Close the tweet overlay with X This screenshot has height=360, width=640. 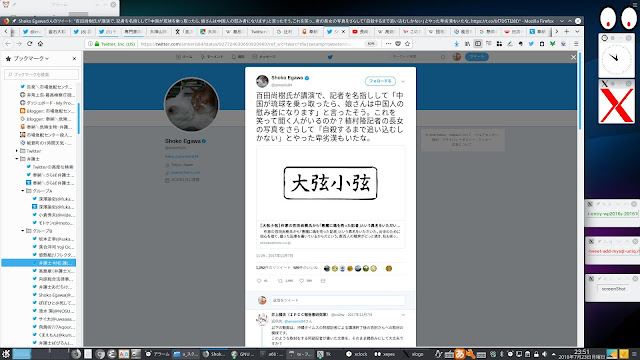(573, 57)
